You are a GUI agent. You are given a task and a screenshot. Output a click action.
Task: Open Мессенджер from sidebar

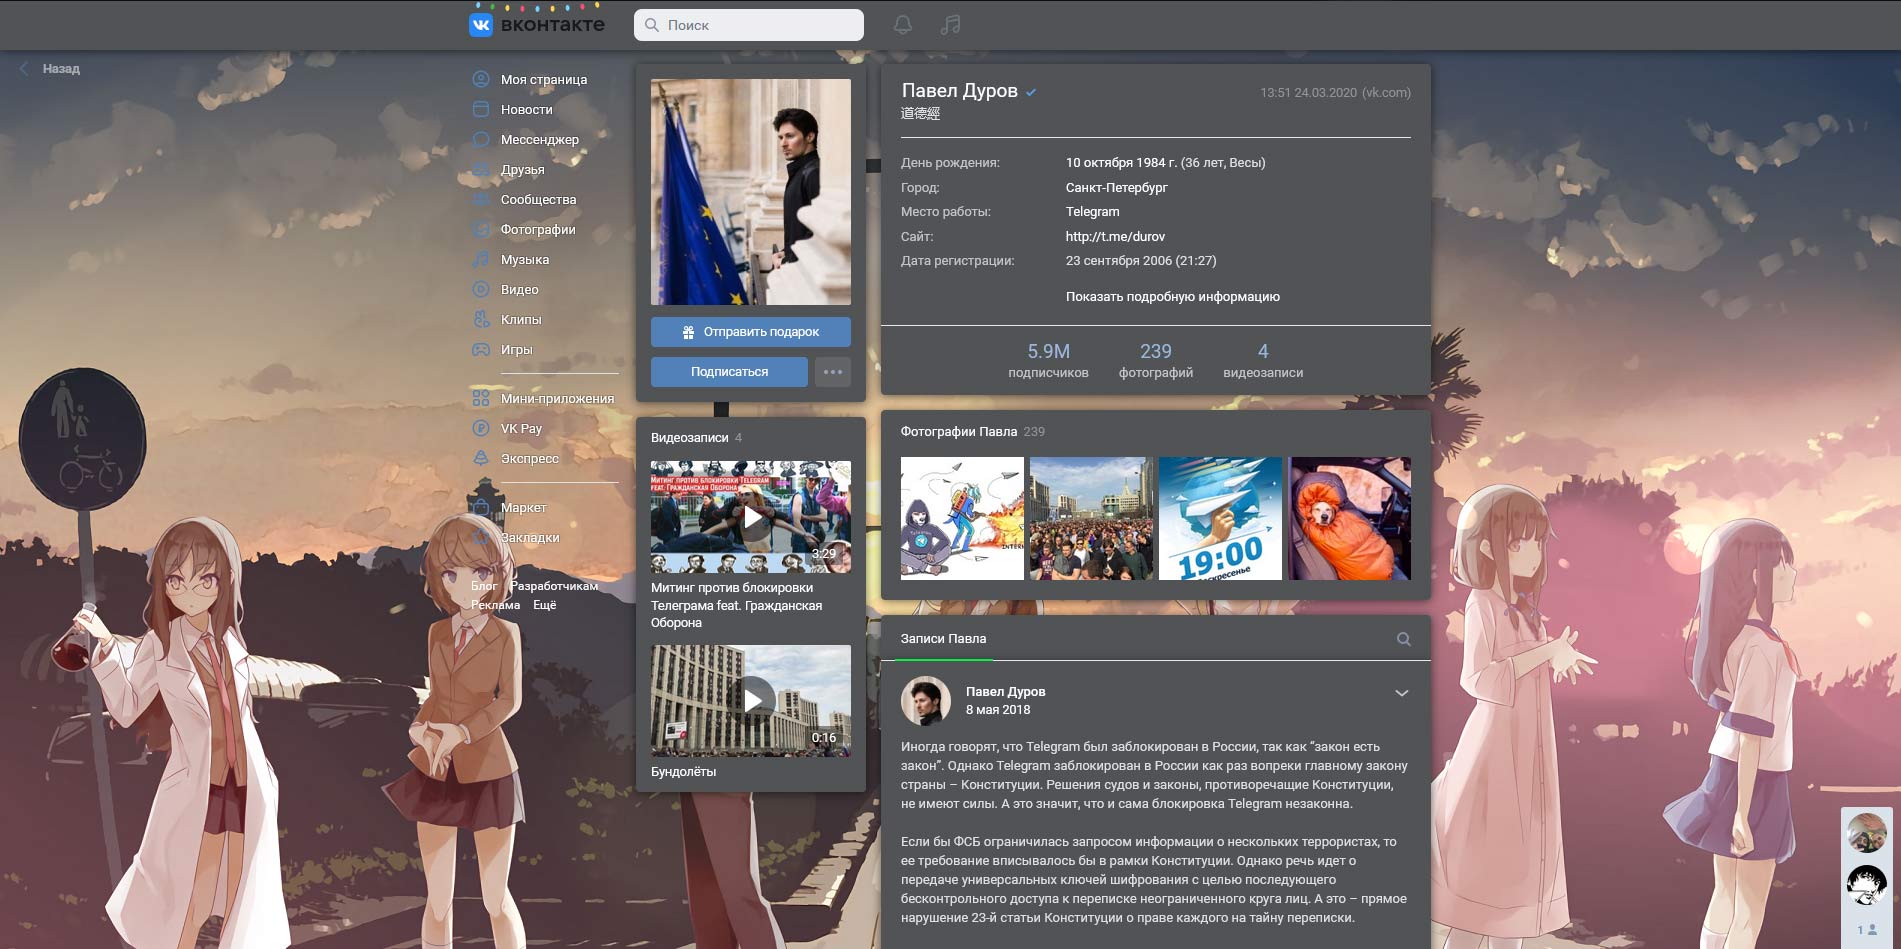[x=540, y=139]
